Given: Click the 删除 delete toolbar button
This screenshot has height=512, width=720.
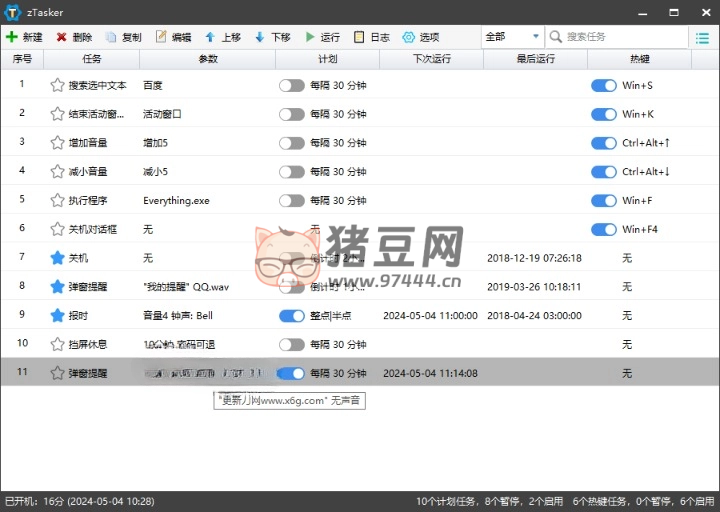Looking at the screenshot, I should tap(74, 37).
